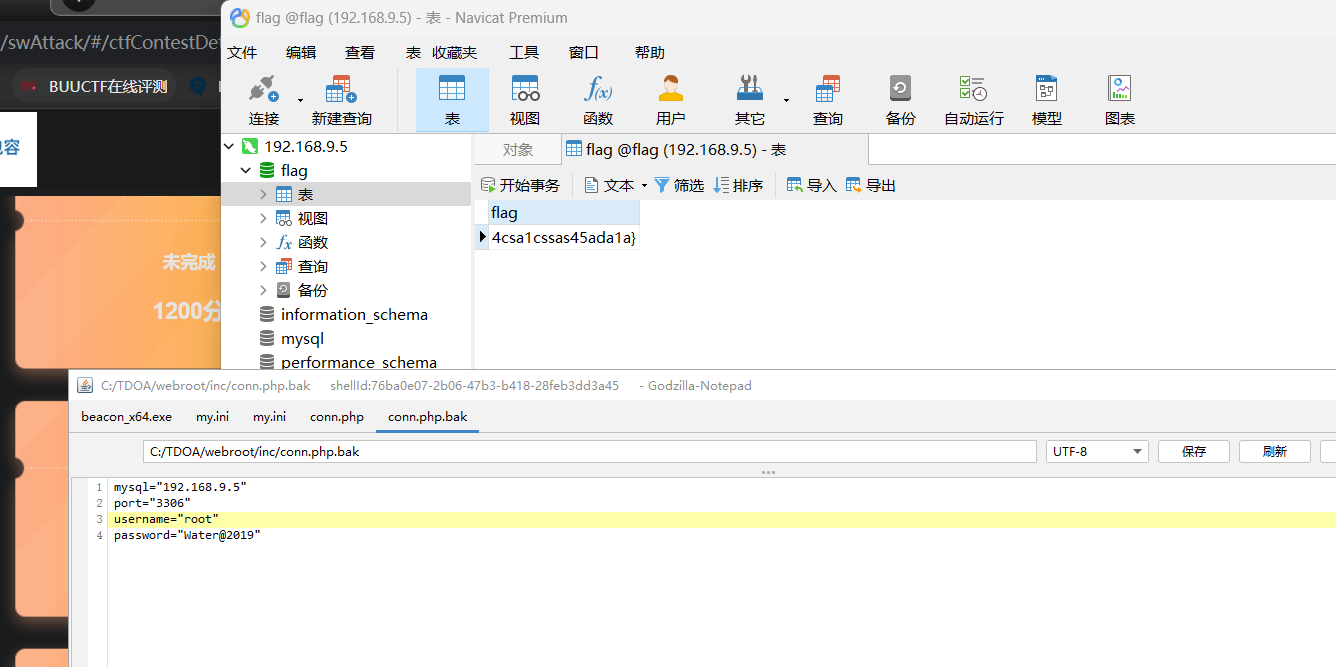Open the 编辑 menu
Viewport: 1336px width, 667px height.
[x=301, y=52]
